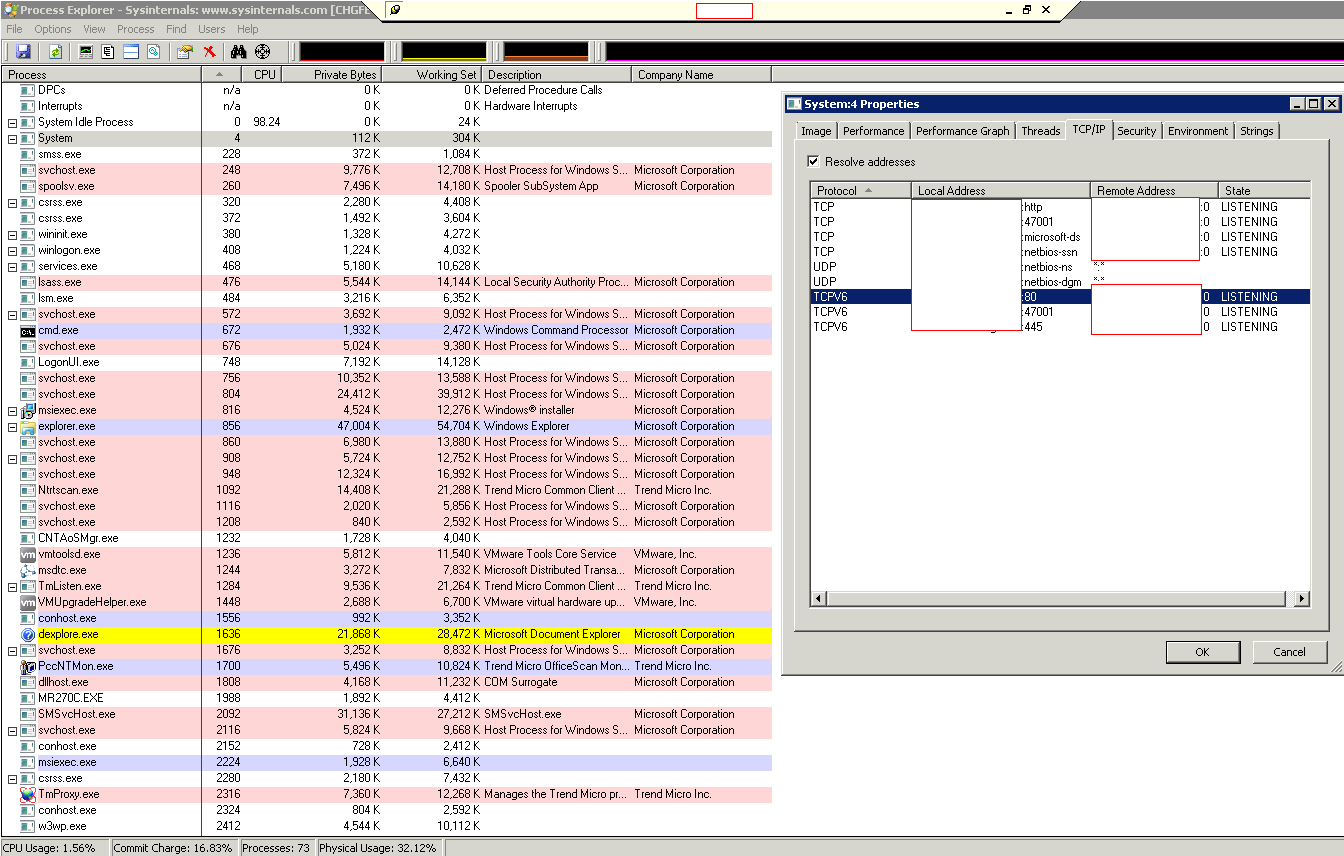Click the cmd.exe console icon in list
This screenshot has width=1344, height=856.
[28, 330]
